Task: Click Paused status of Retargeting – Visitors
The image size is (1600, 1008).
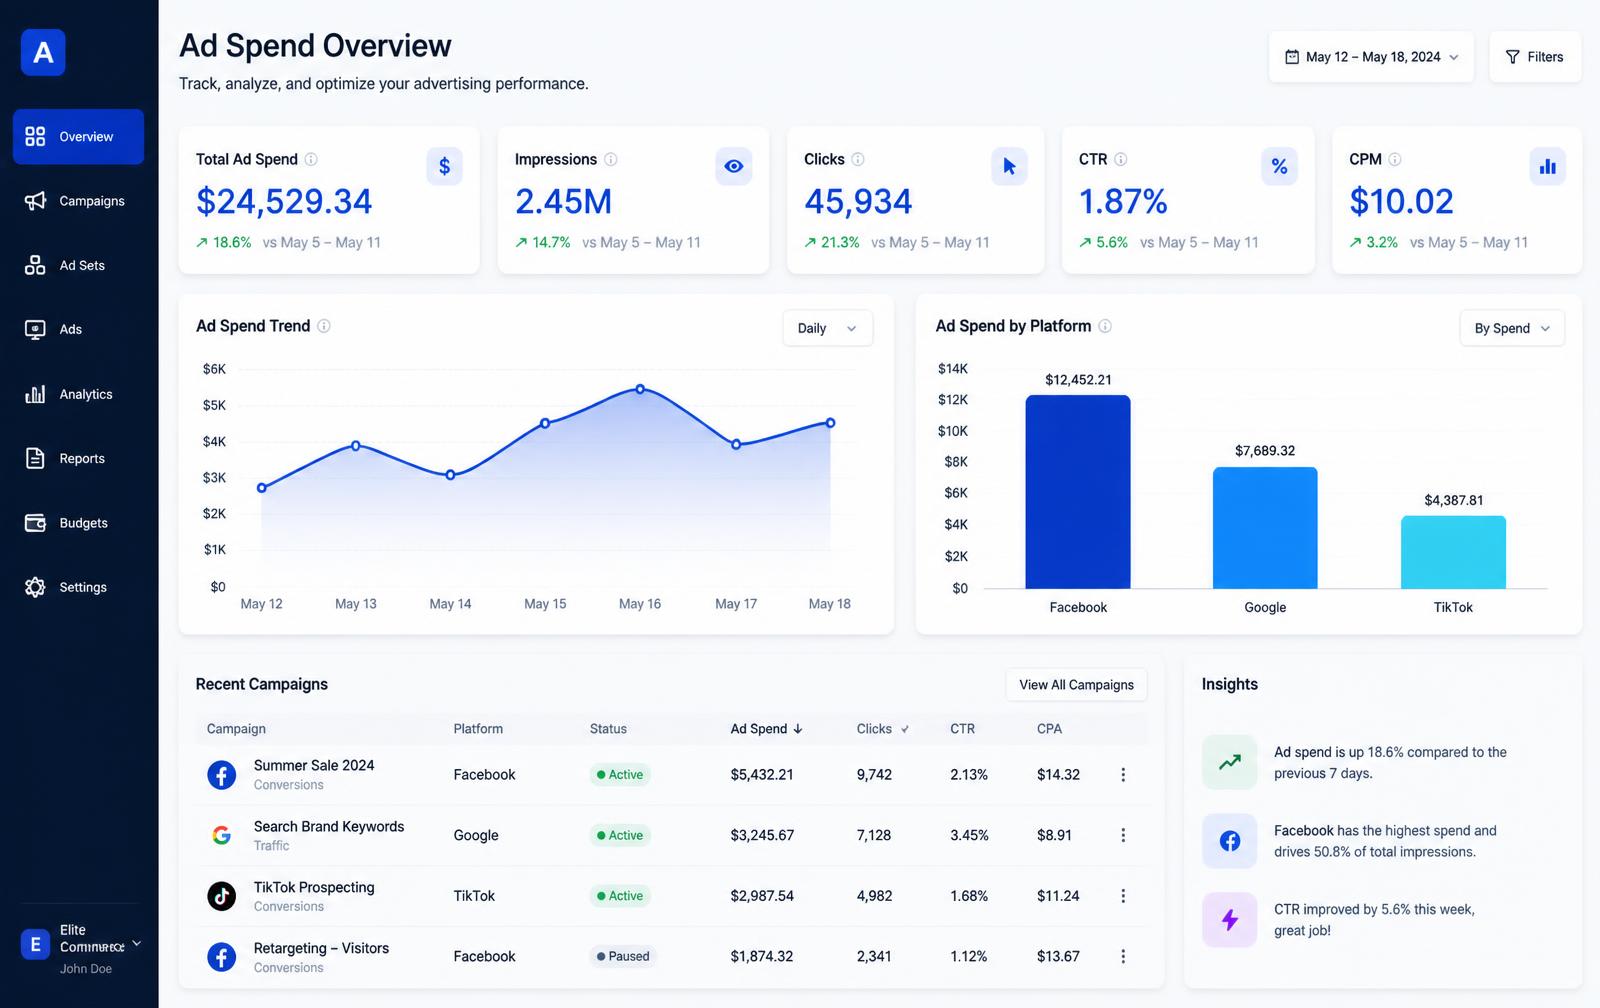Action: pos(623,957)
